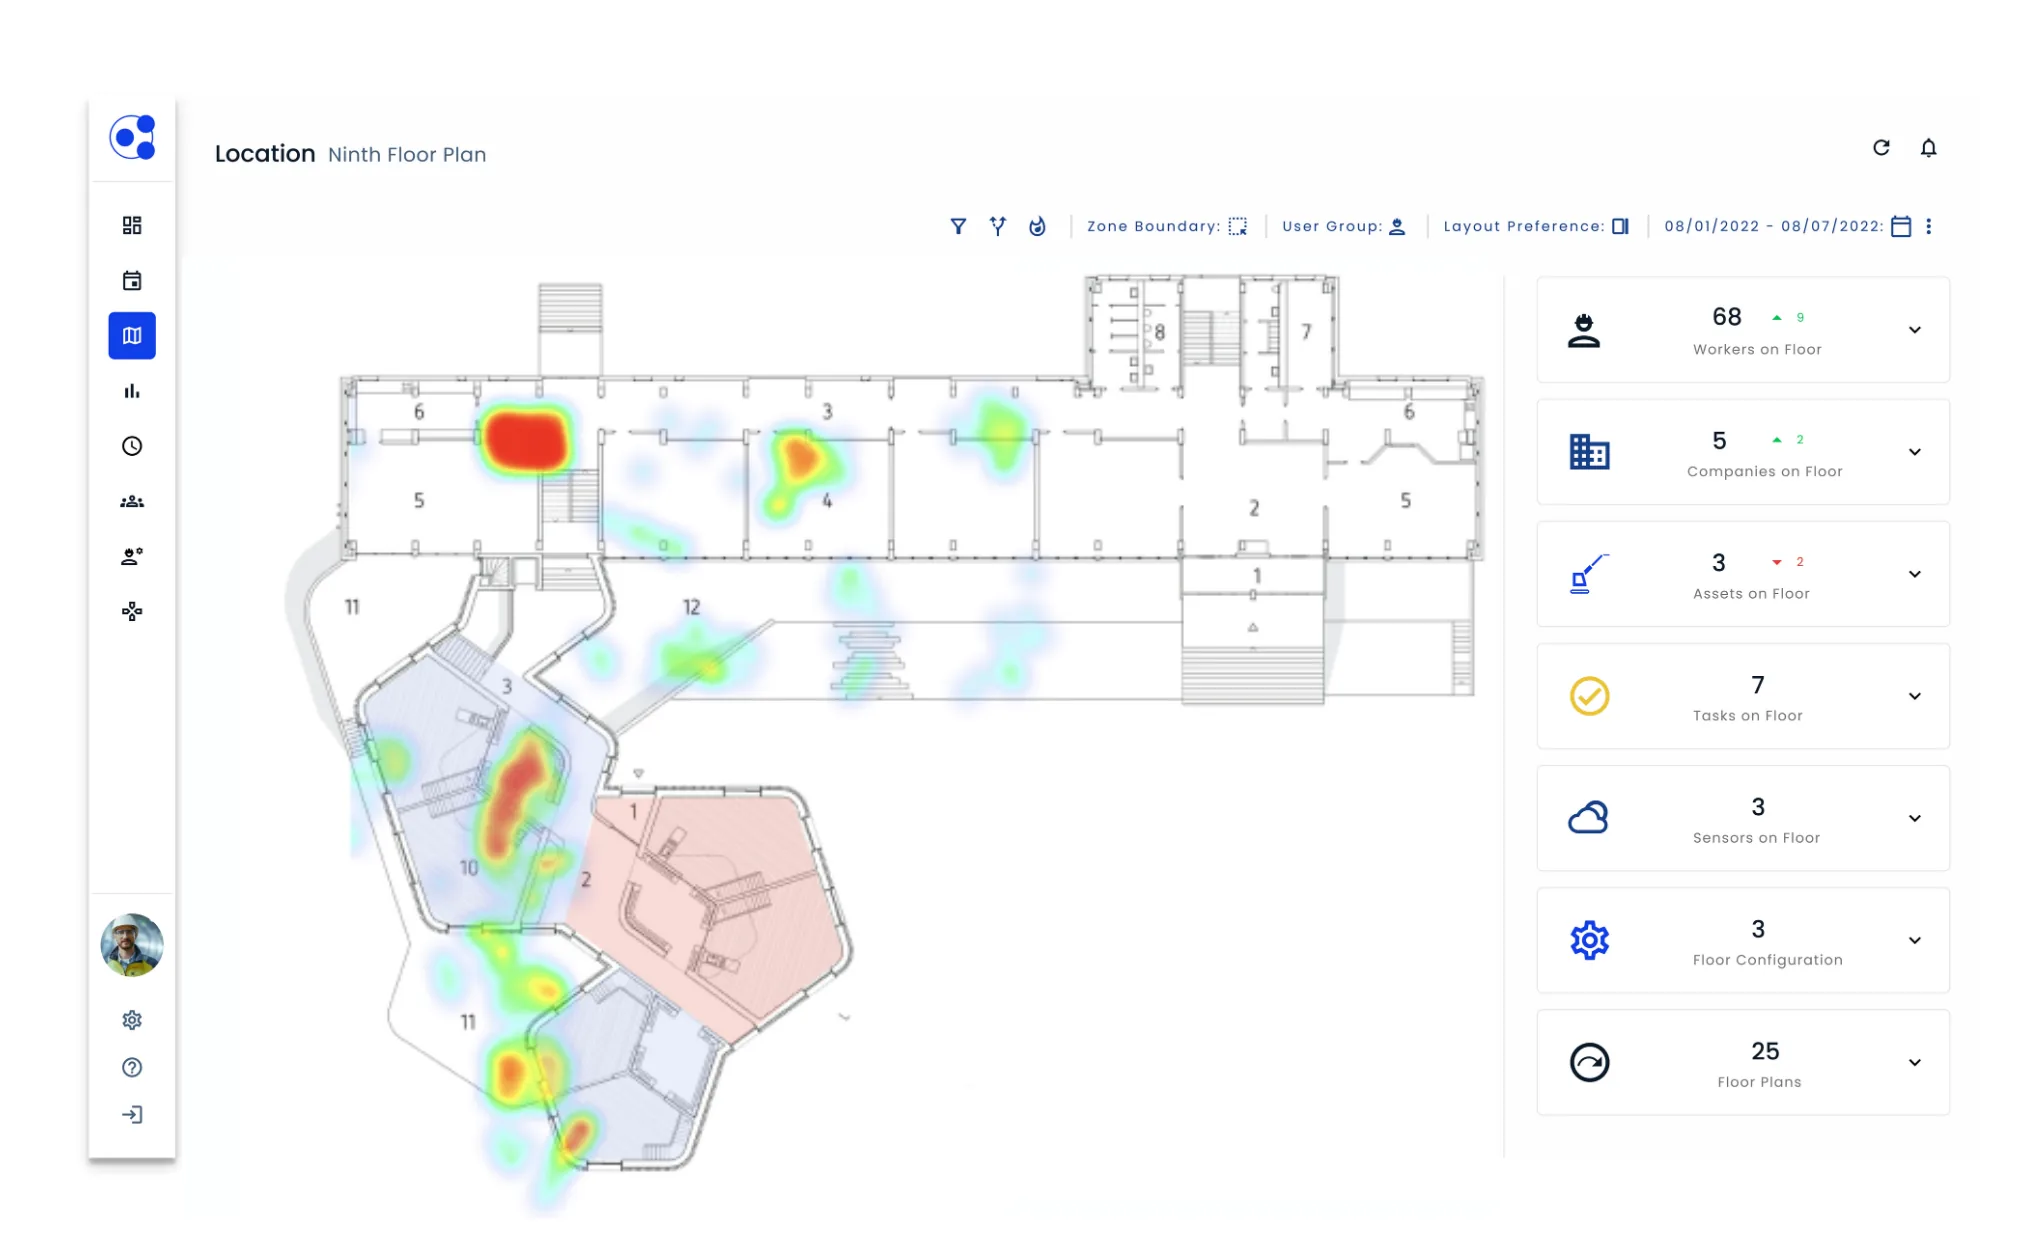
Task: Click the filter funnel icon
Action: (x=958, y=226)
